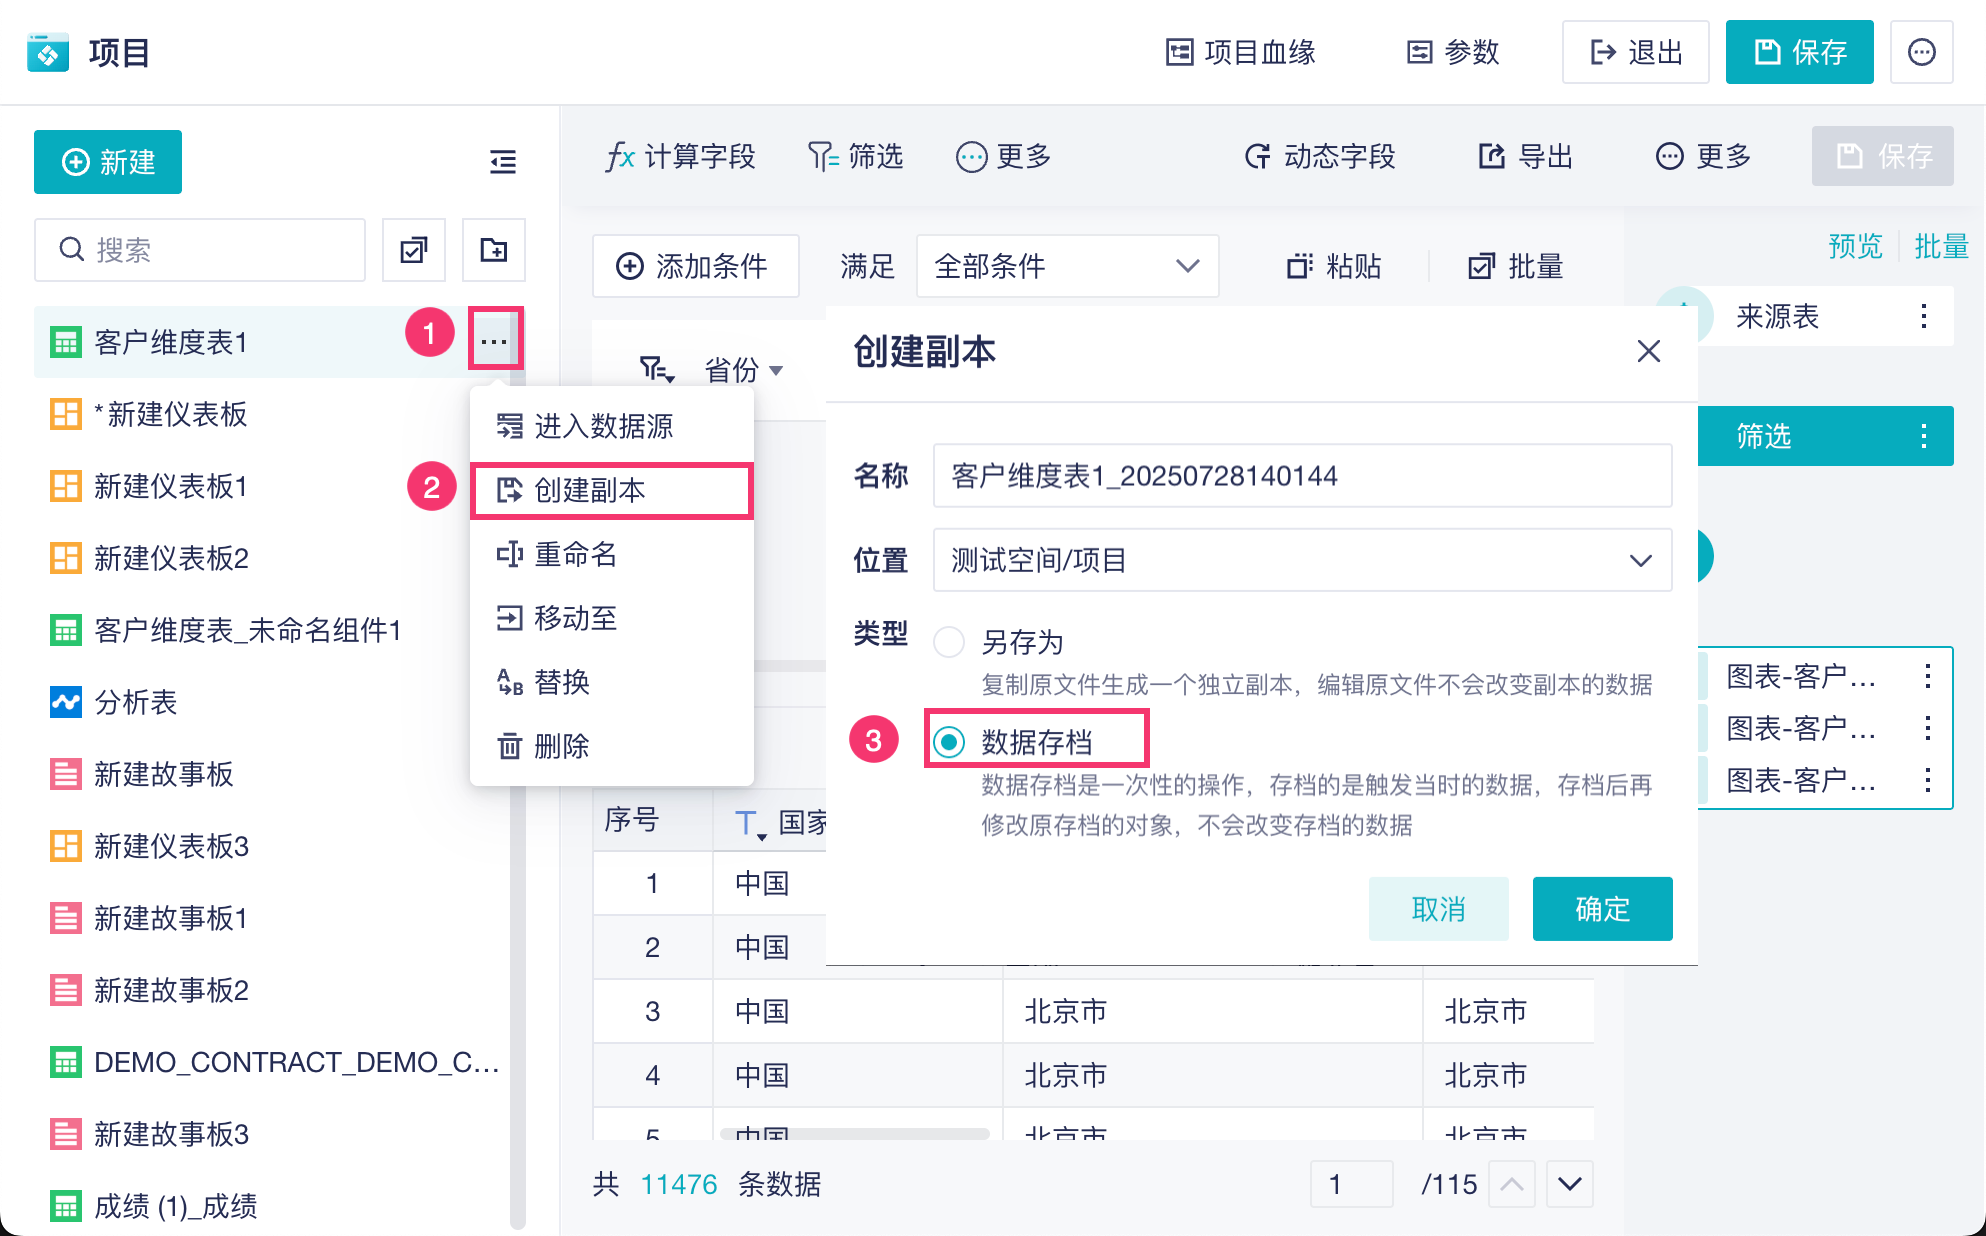Choose 重命名 from the context menu
The height and width of the screenshot is (1236, 1986).
(574, 554)
